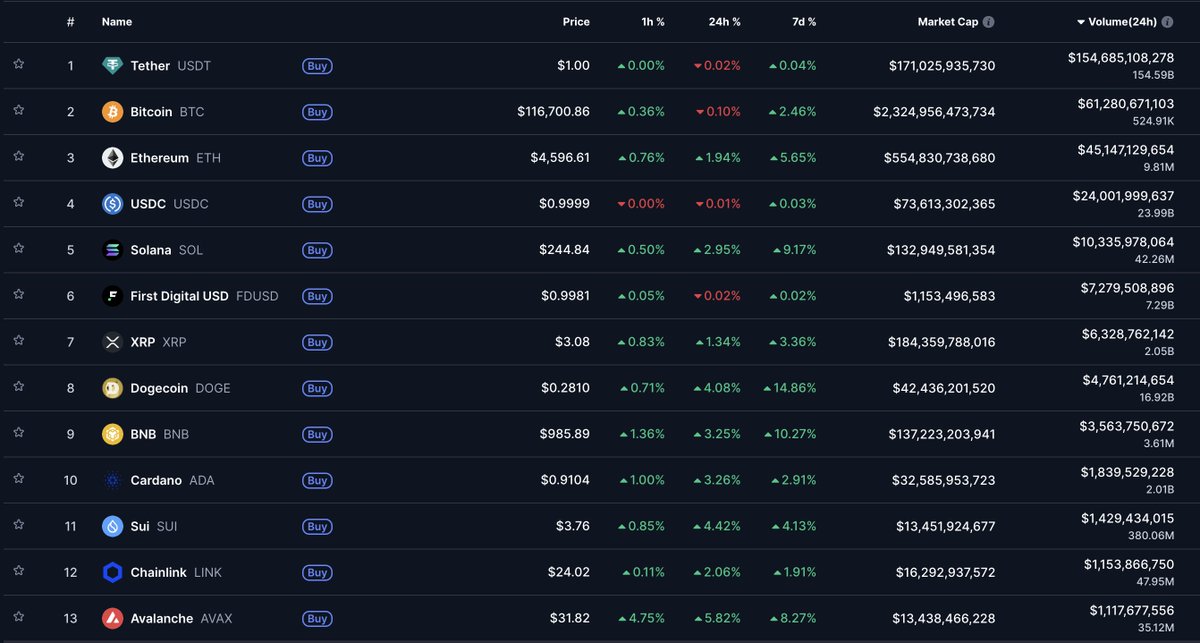Open the Avalanche AVAX coin page link
The width and height of the screenshot is (1200, 643).
click(167, 618)
